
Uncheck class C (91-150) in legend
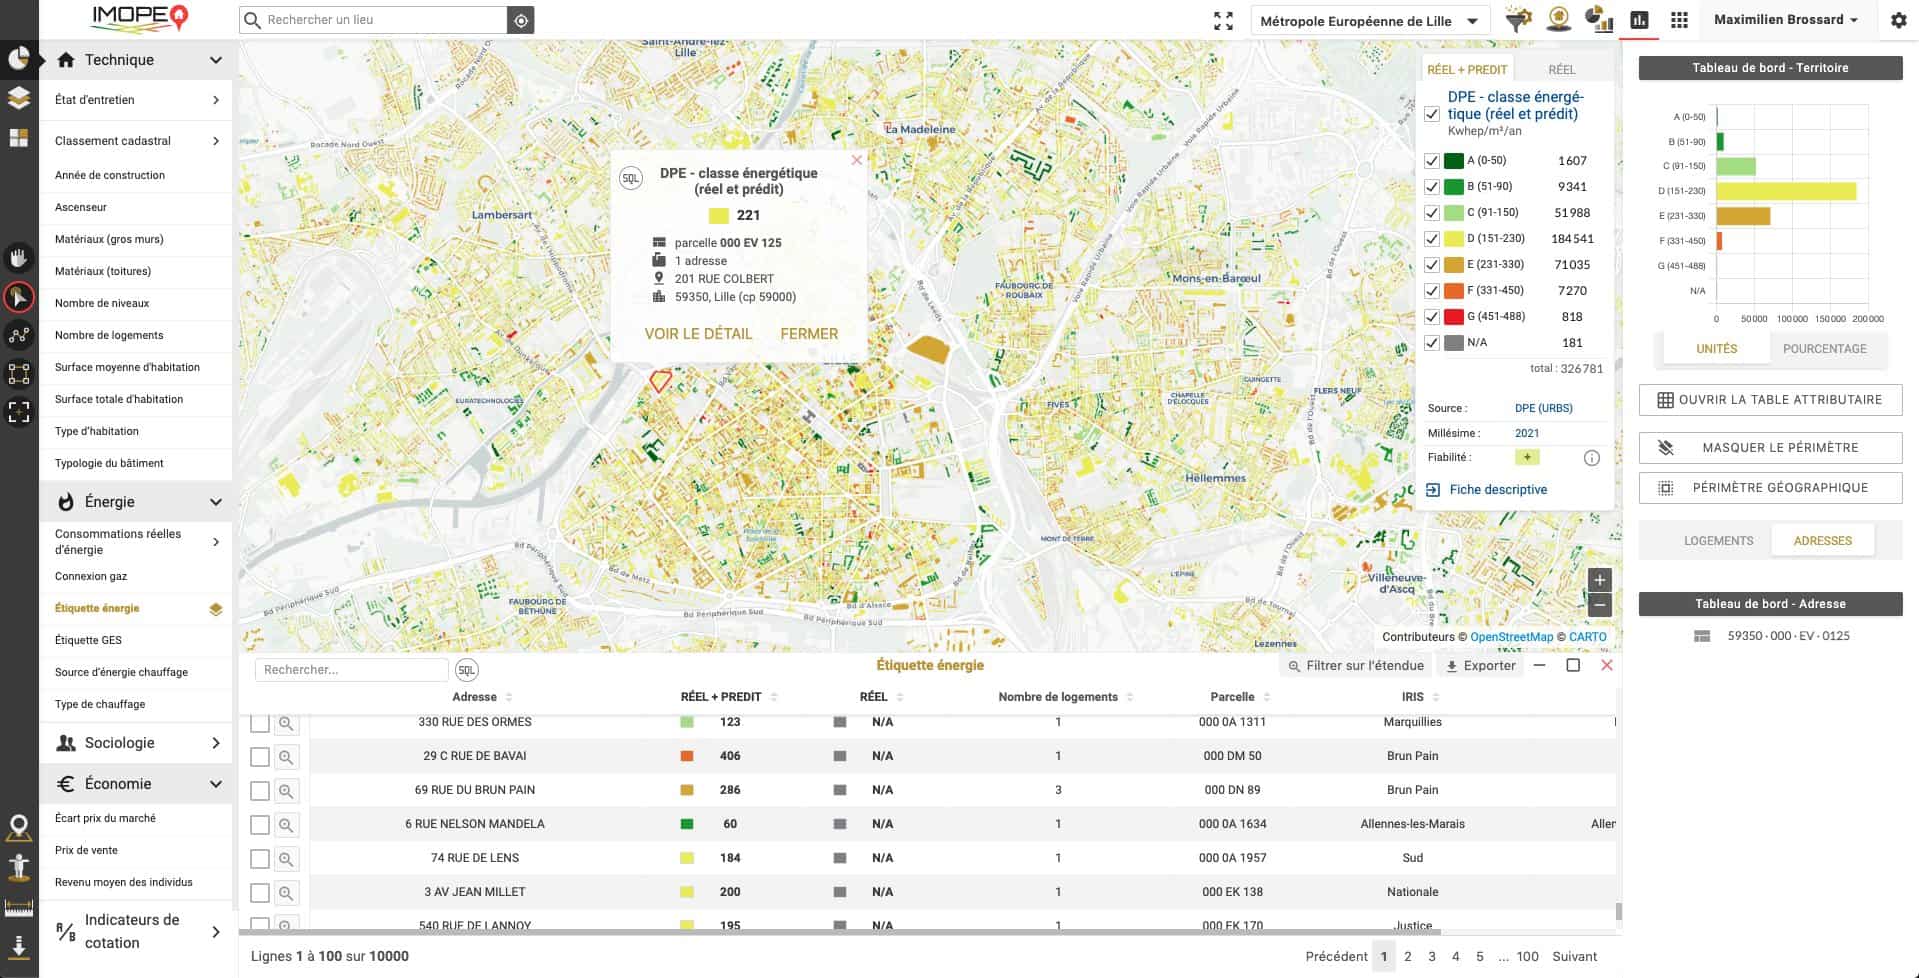point(1432,213)
